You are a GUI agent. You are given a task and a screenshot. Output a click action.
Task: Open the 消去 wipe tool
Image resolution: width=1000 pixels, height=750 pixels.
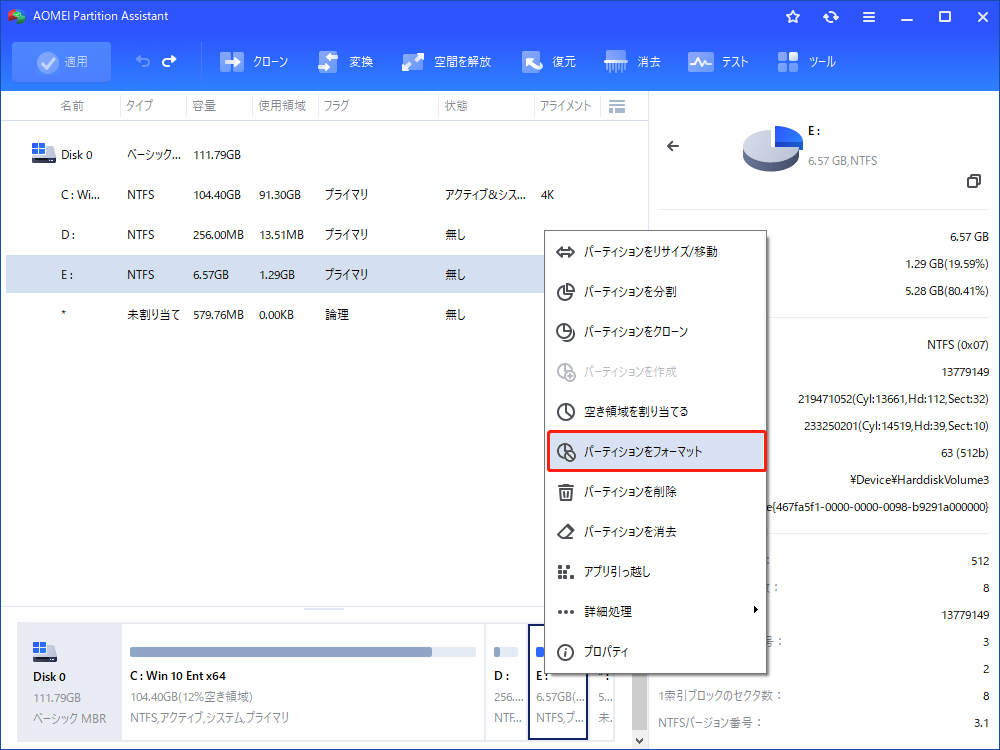632,62
